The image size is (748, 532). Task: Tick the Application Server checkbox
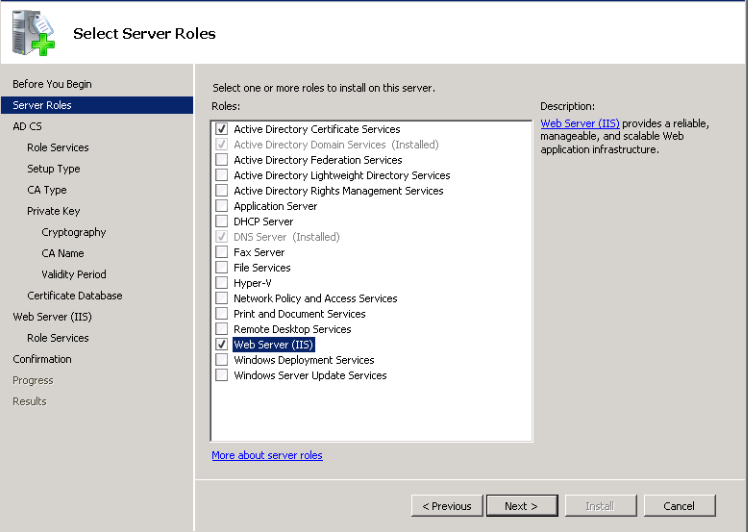point(221,206)
